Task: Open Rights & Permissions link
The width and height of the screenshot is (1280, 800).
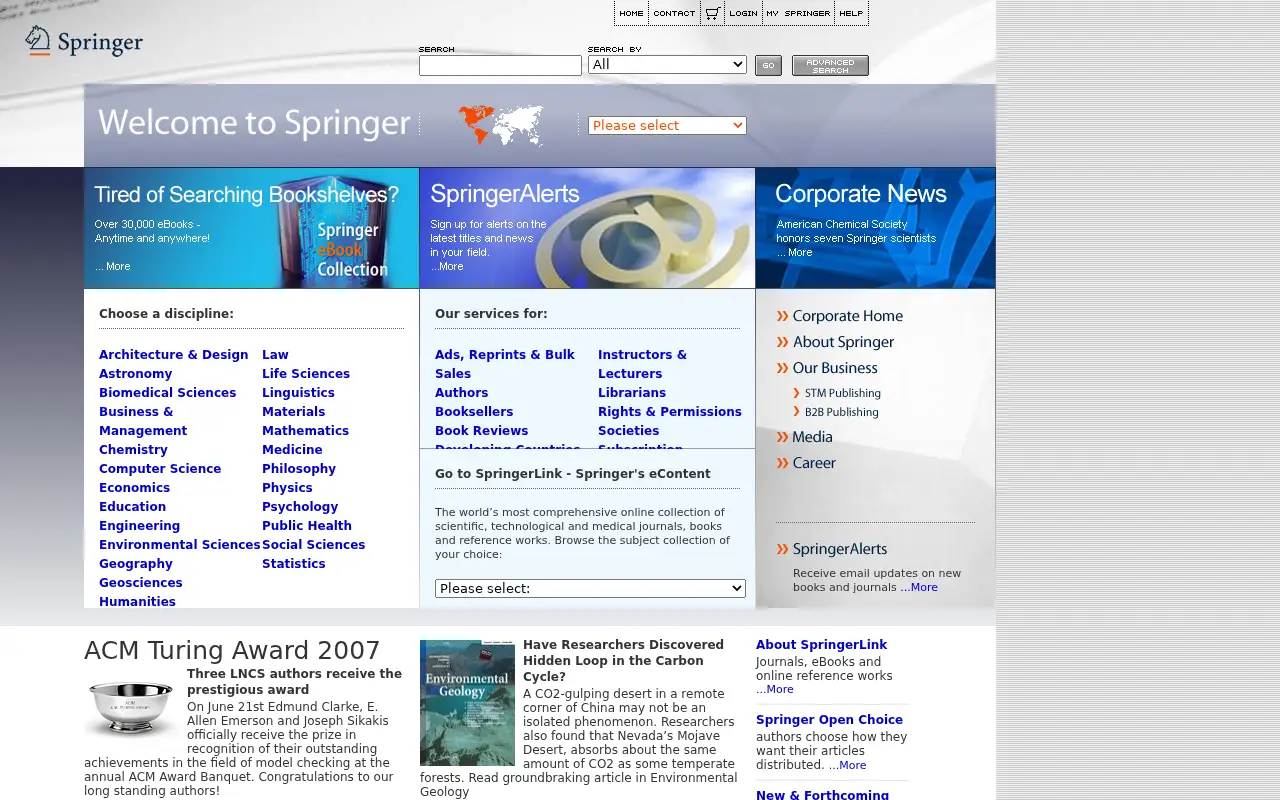Action: 670,412
